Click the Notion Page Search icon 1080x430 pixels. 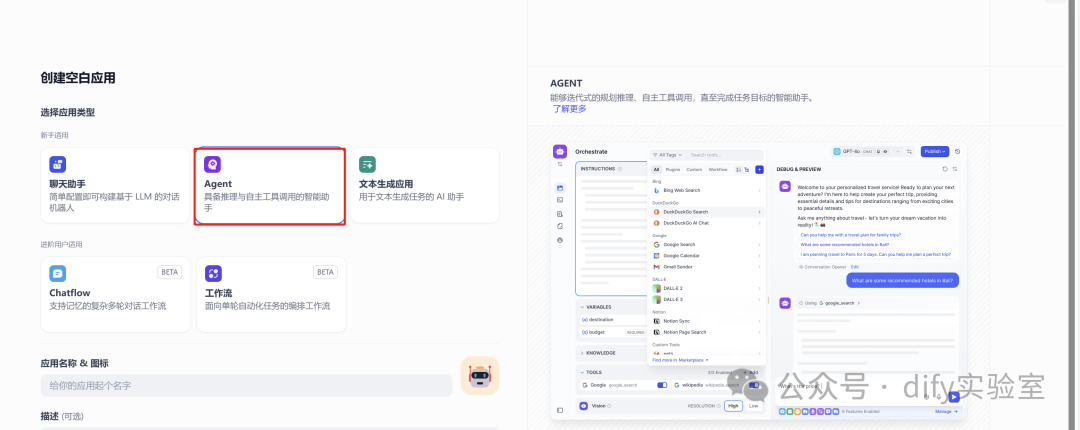click(x=656, y=332)
